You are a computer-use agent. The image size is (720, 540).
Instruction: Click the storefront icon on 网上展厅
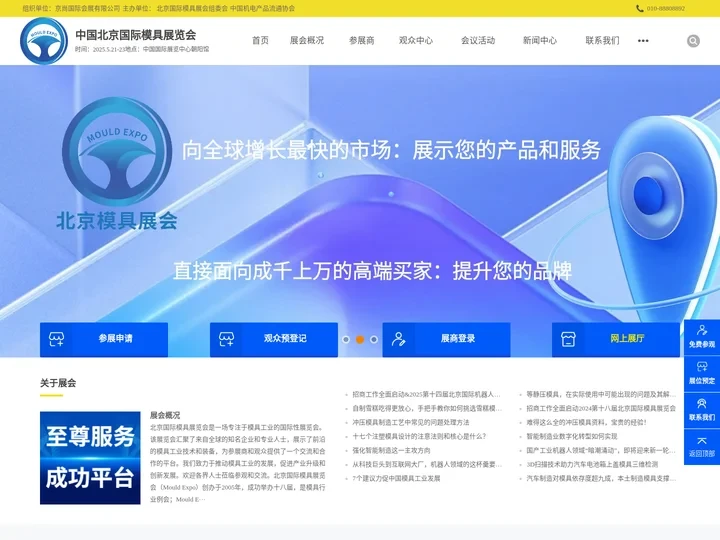coord(568,339)
